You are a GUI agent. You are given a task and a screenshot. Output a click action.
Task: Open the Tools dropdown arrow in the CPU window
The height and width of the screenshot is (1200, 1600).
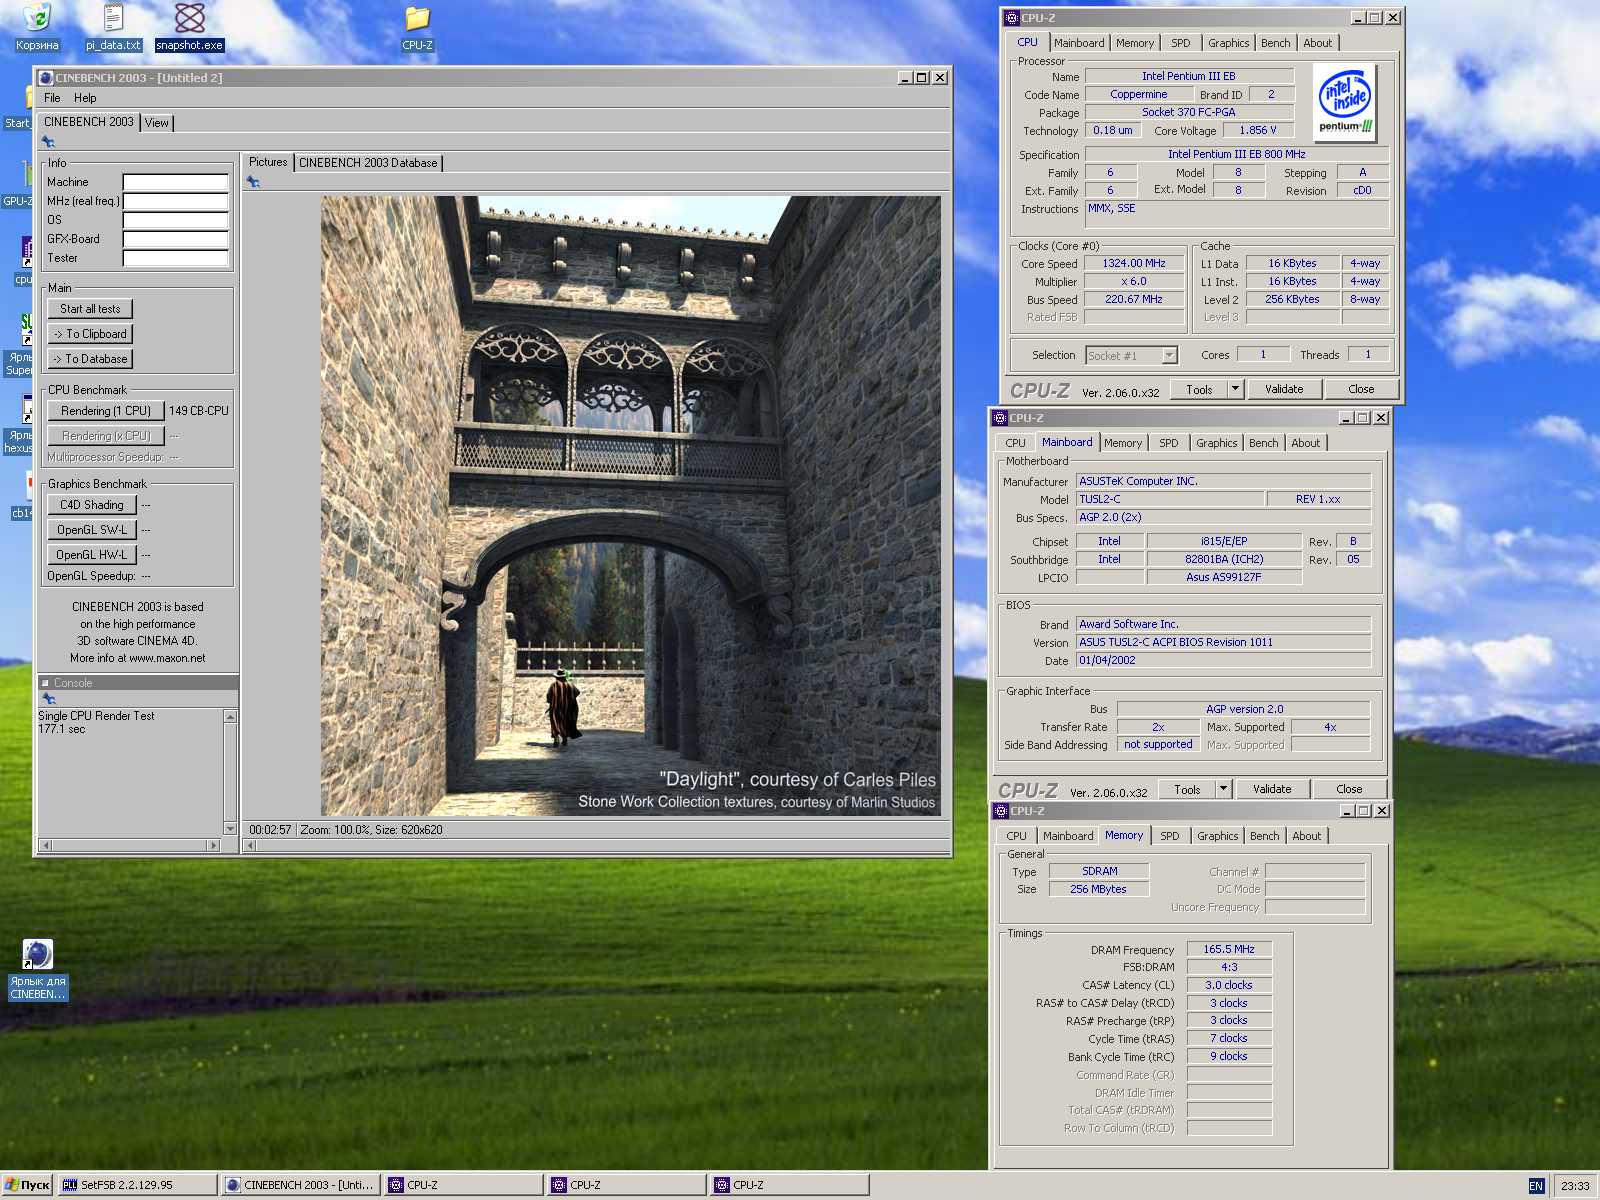tap(1235, 389)
